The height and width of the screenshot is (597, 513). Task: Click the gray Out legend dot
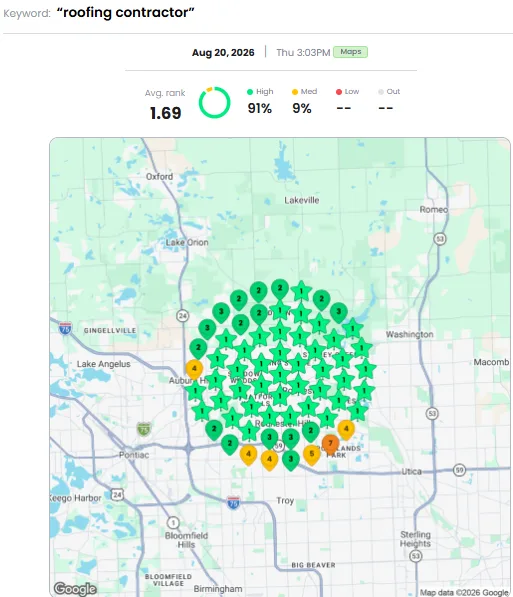click(x=381, y=92)
